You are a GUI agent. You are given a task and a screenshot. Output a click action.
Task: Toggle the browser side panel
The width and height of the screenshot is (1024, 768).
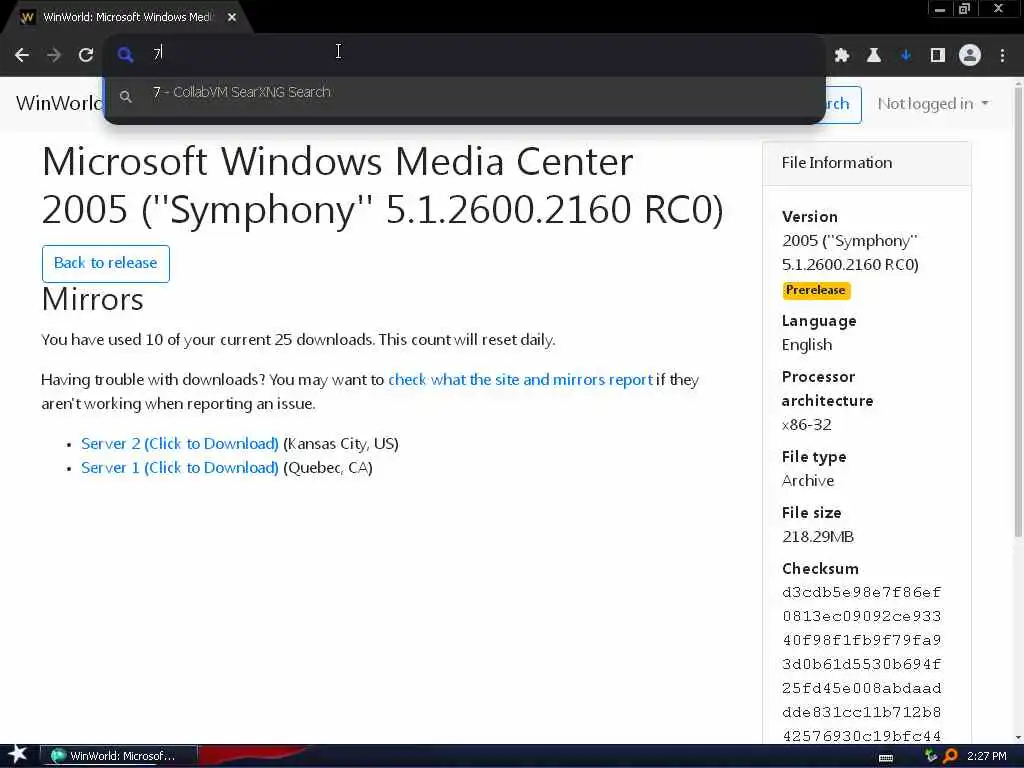point(938,56)
